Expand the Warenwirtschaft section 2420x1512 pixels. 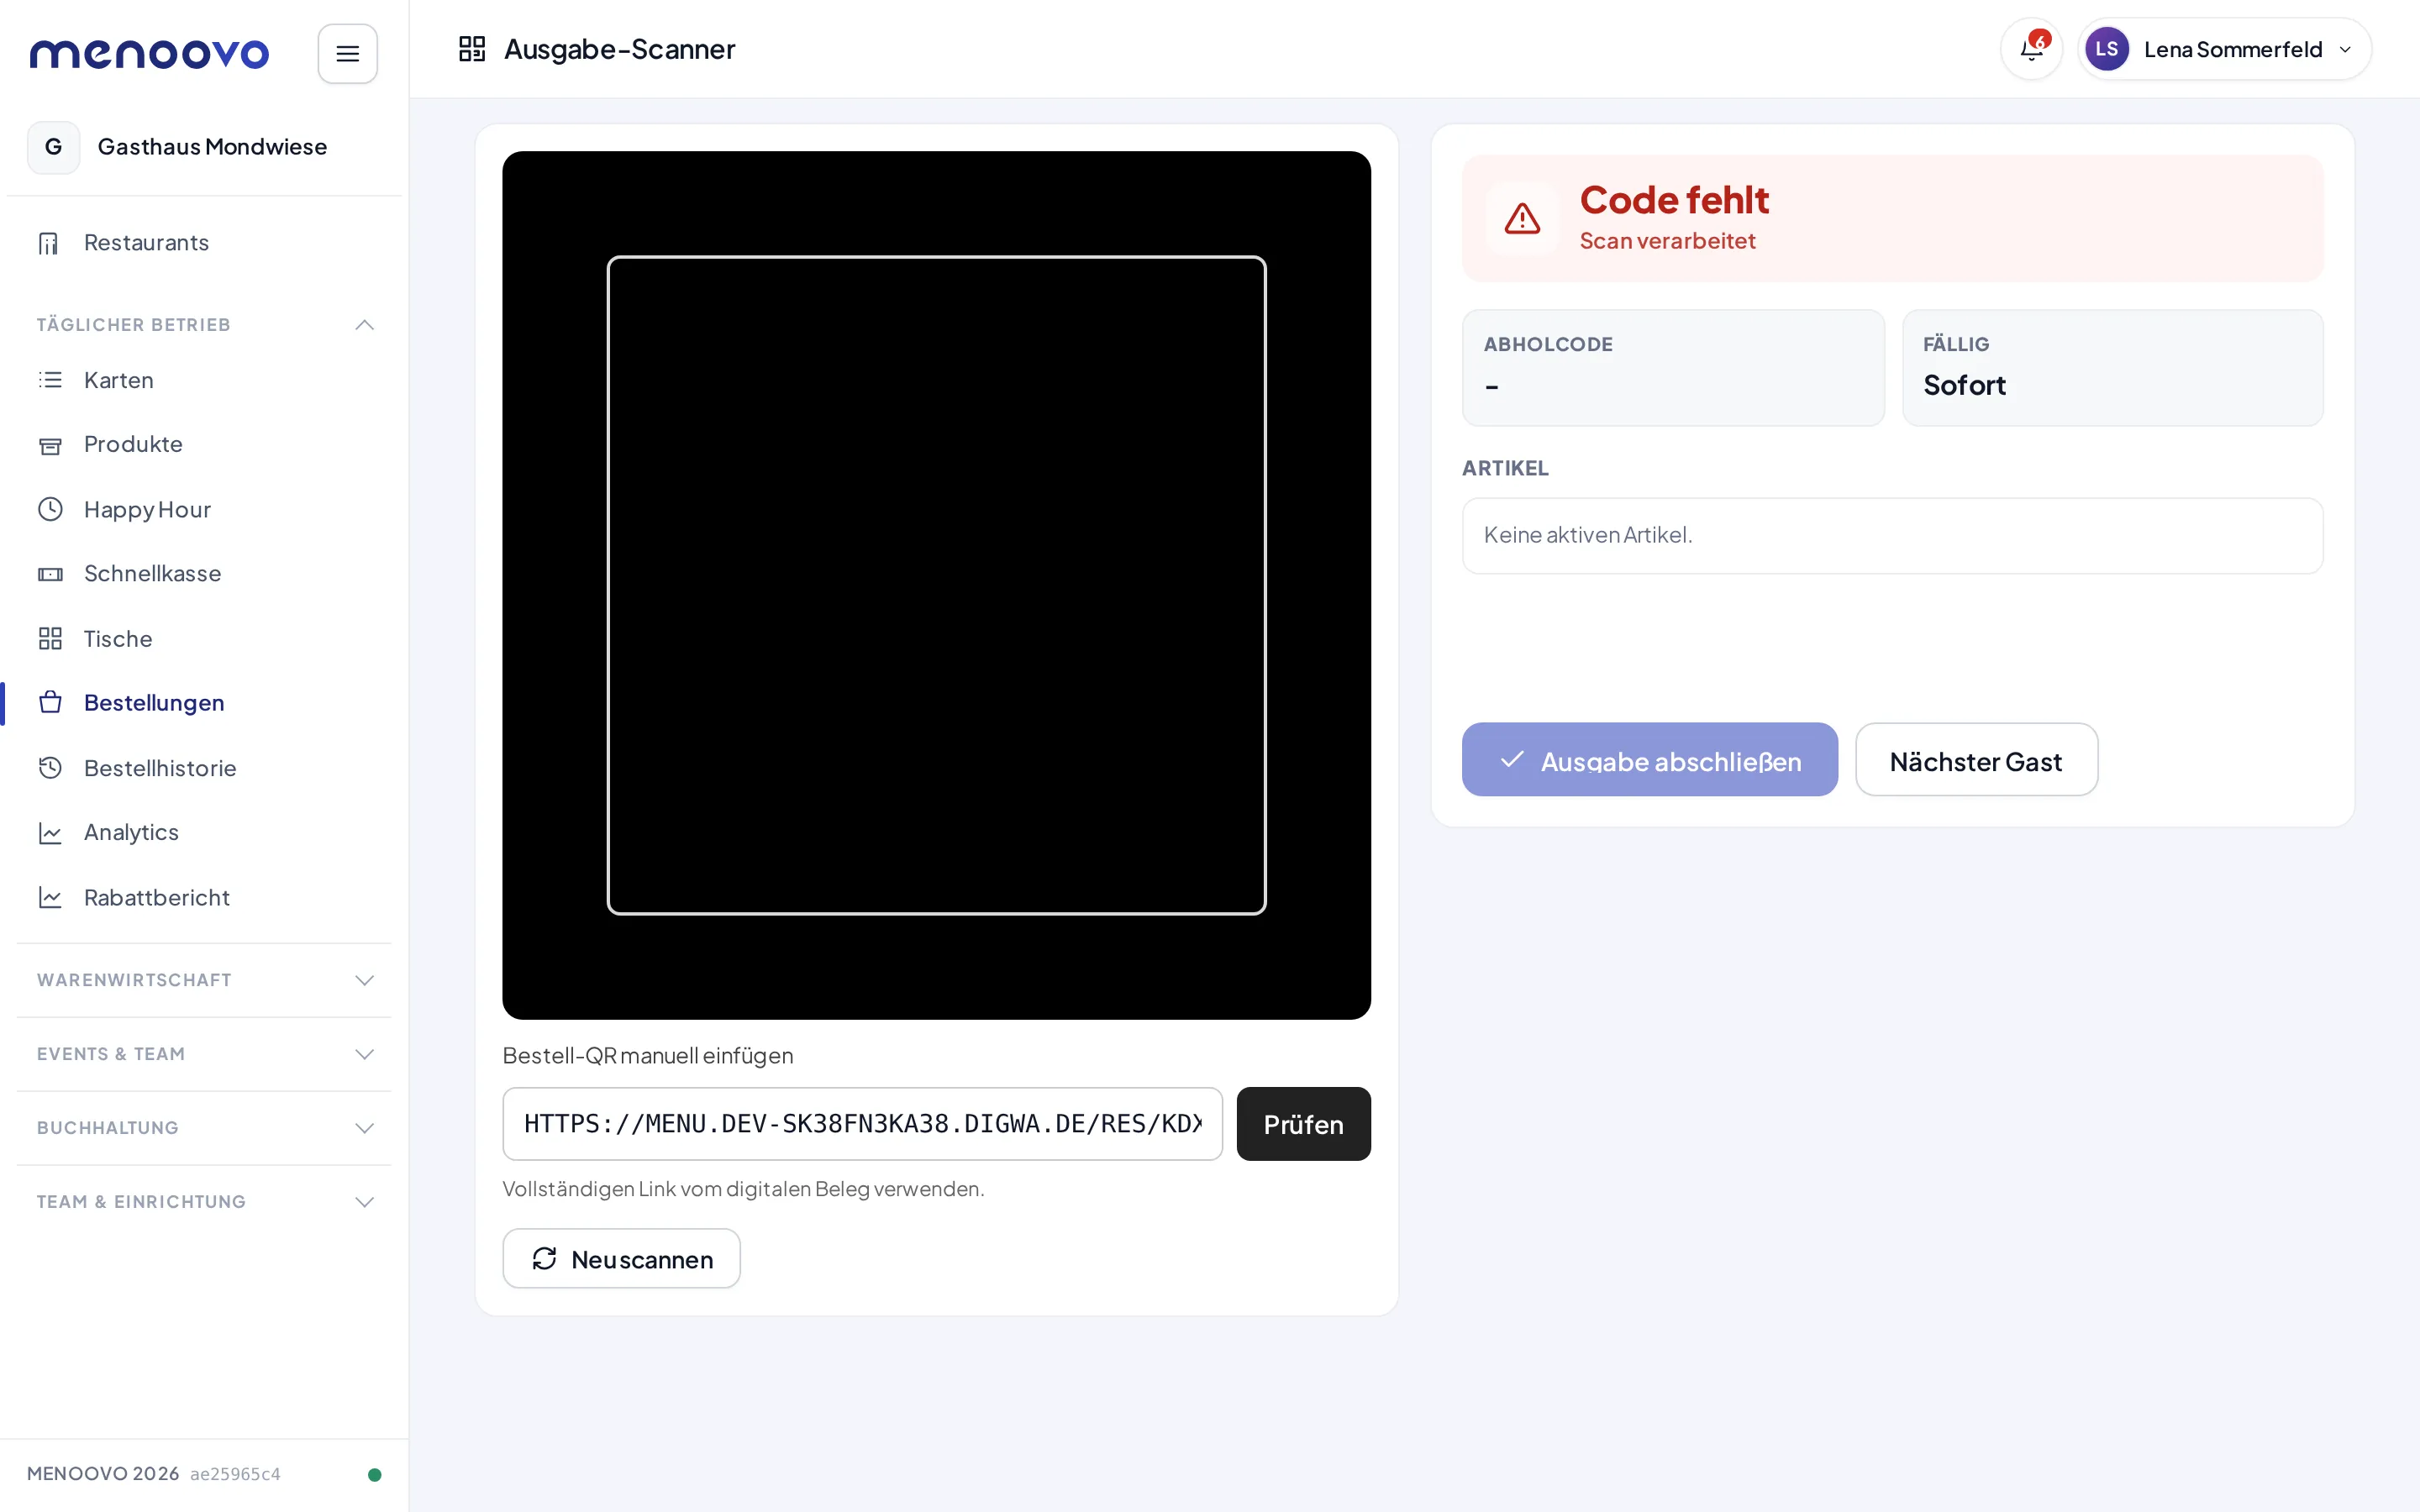coord(204,980)
